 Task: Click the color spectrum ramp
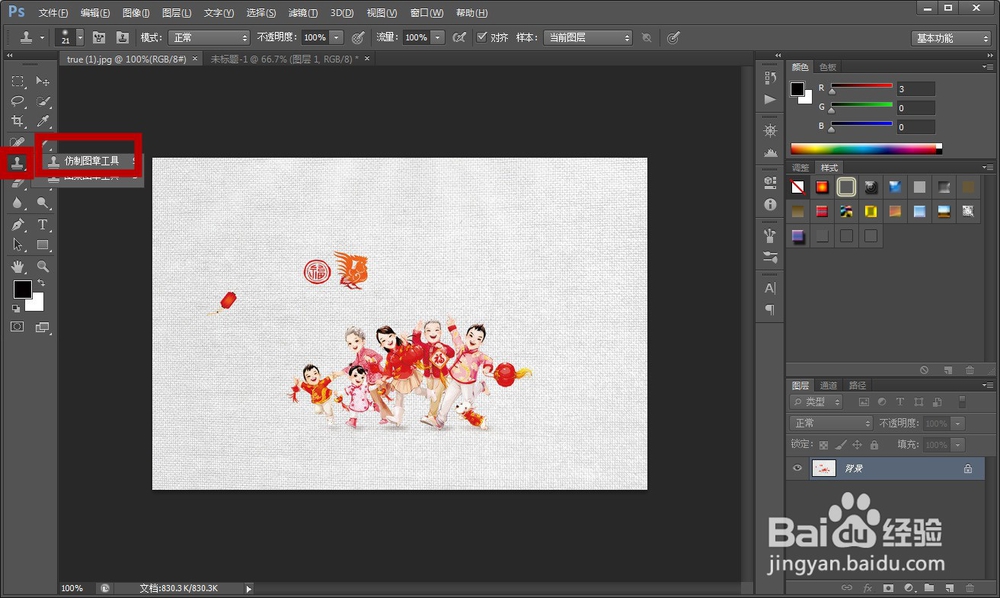[x=866, y=149]
